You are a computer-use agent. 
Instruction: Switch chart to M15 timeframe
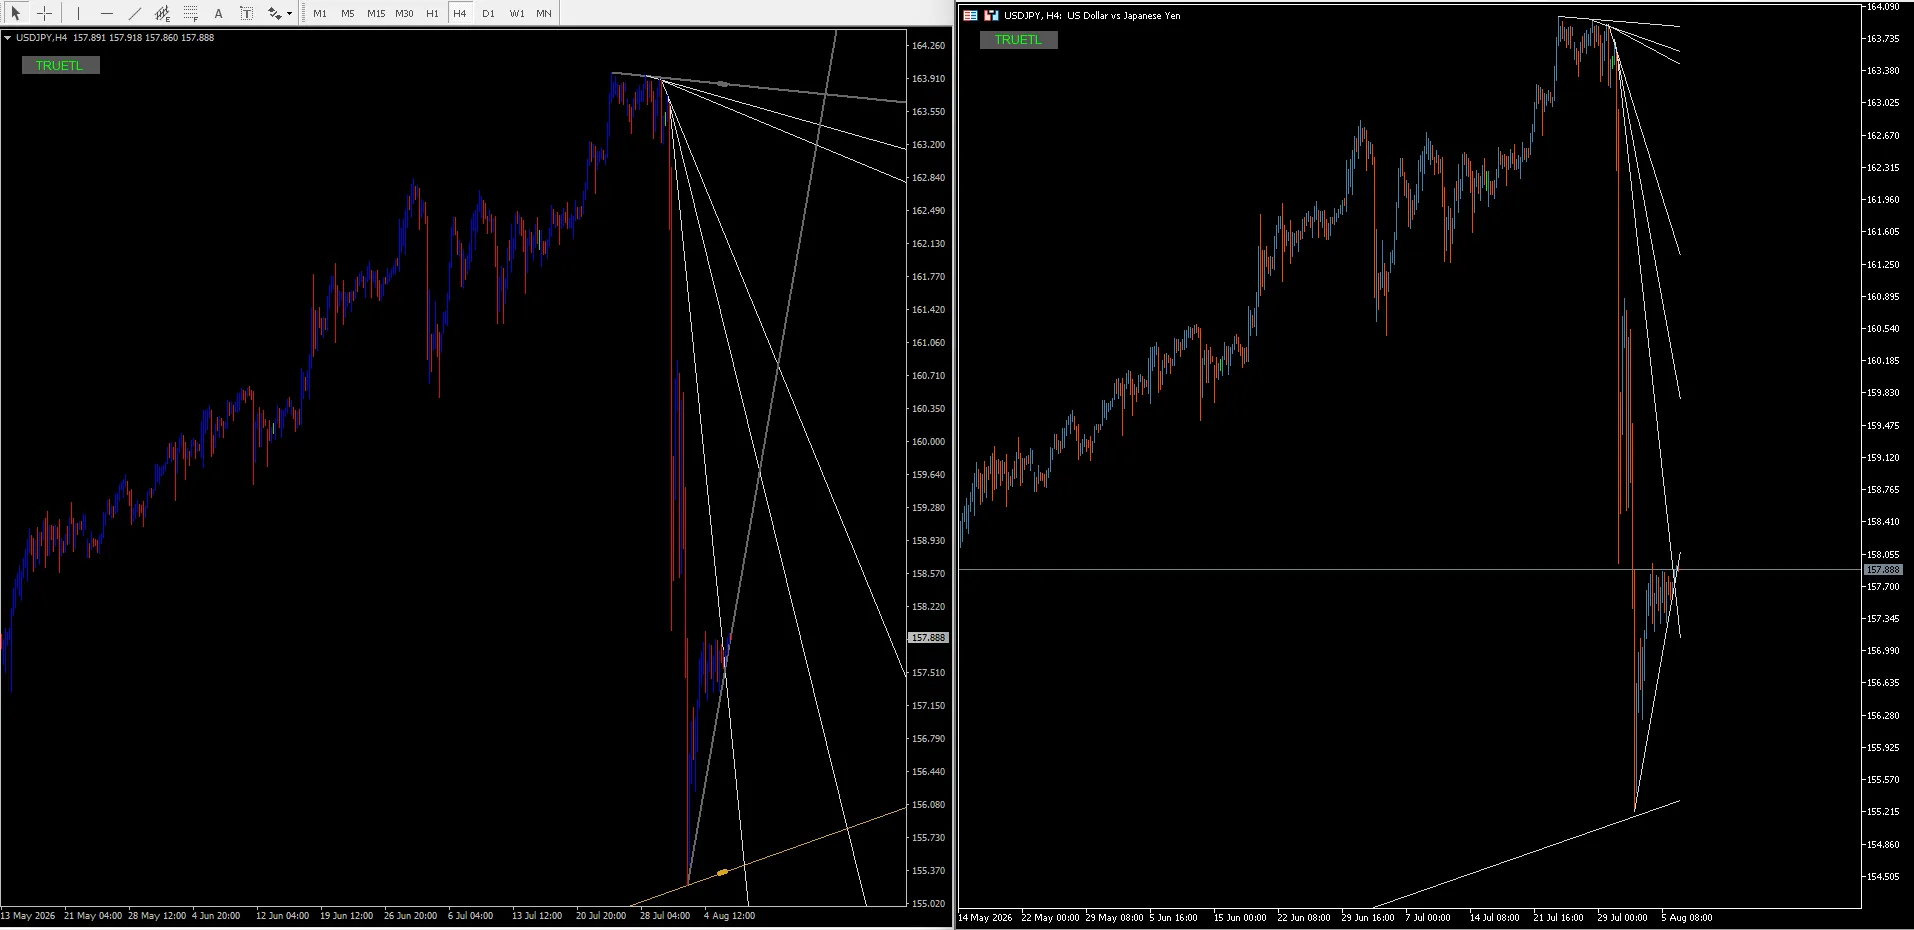coord(376,14)
